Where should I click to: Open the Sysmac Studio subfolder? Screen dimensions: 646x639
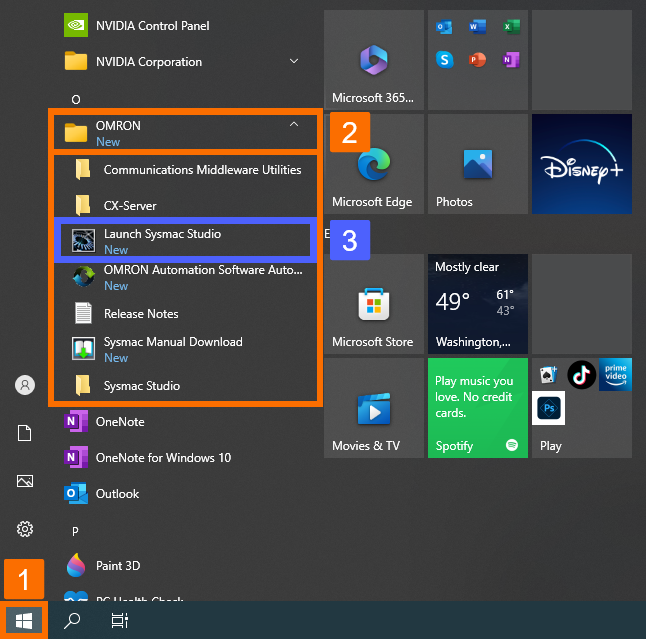(x=142, y=386)
